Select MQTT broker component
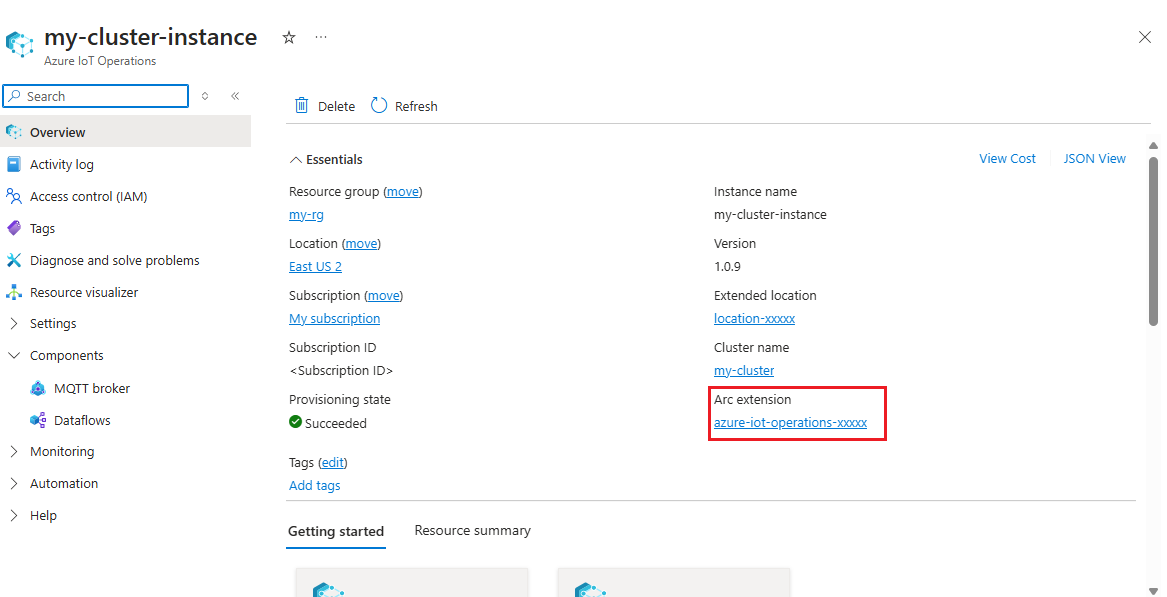 pyautogui.click(x=91, y=388)
